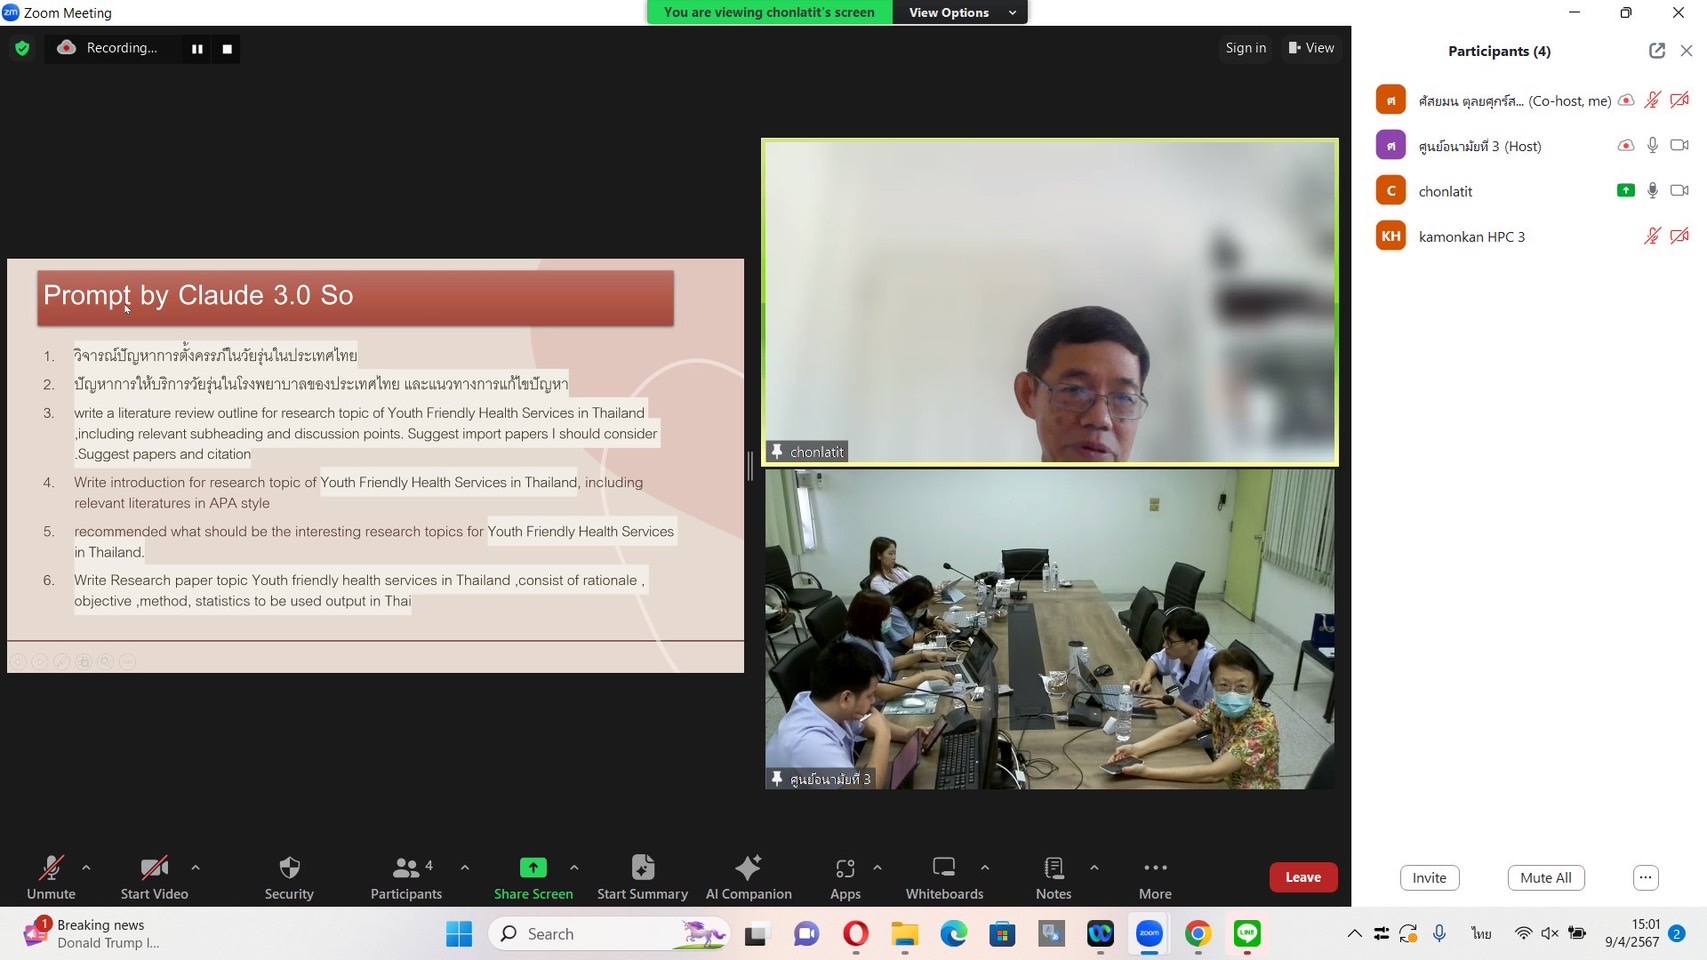Screen dimensions: 1707x960
Task: Unmute your microphone
Action: (51, 877)
